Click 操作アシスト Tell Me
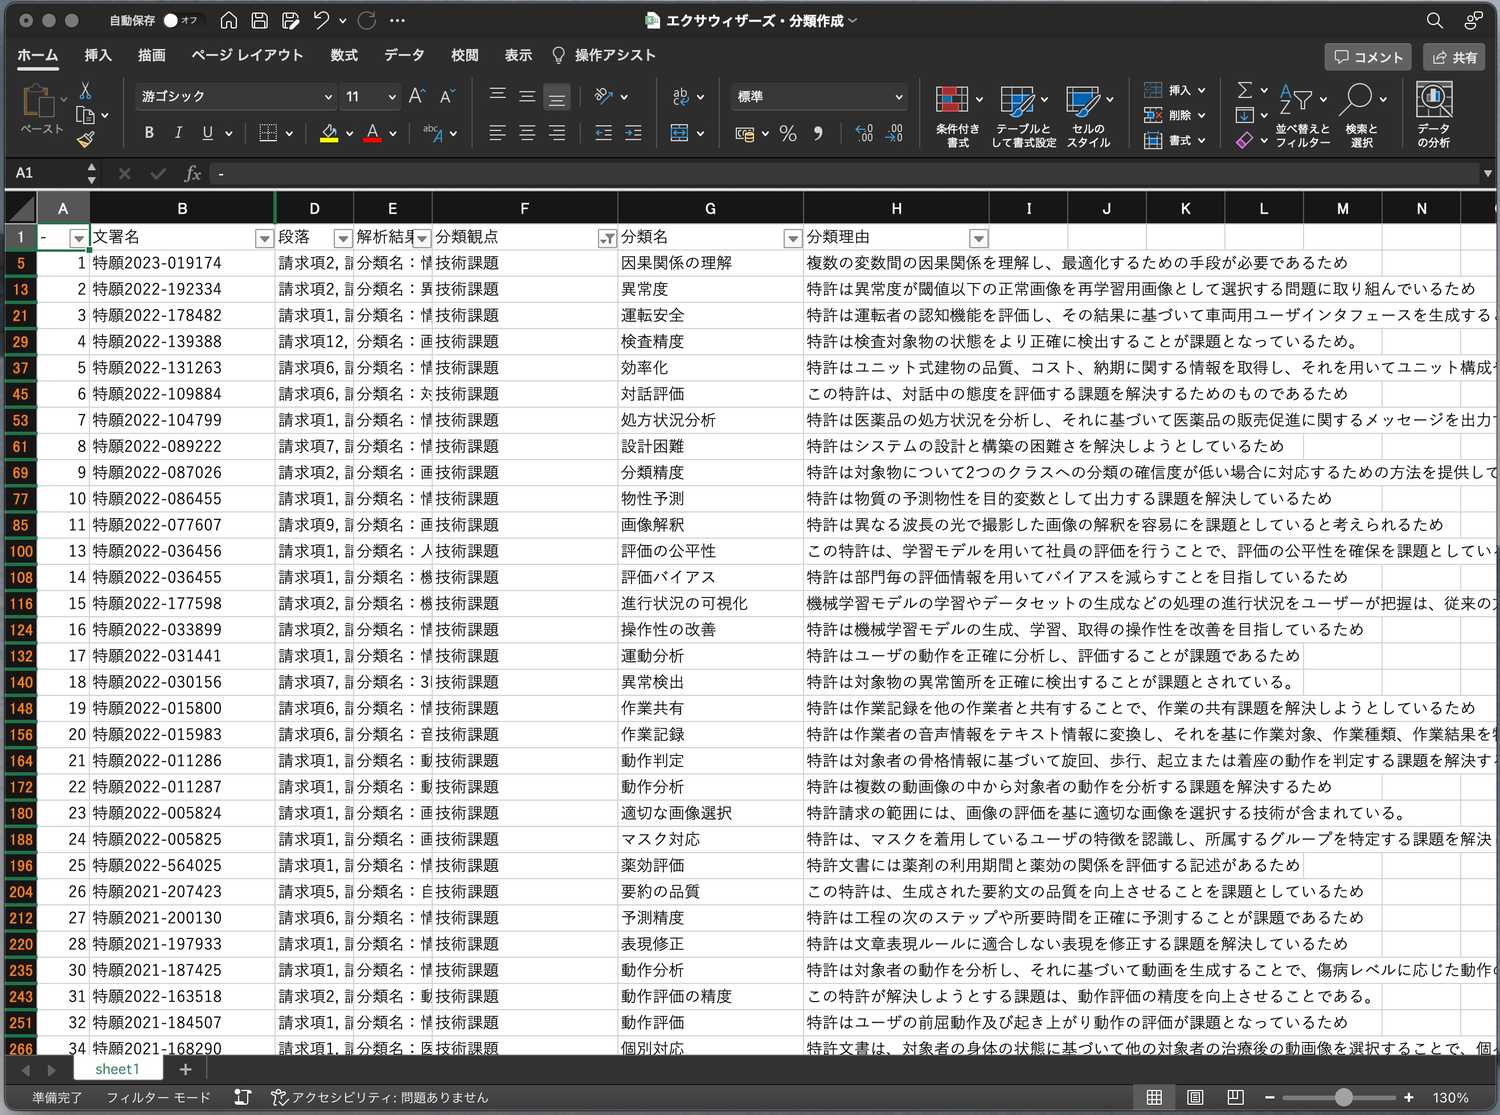1500x1115 pixels. tap(605, 55)
